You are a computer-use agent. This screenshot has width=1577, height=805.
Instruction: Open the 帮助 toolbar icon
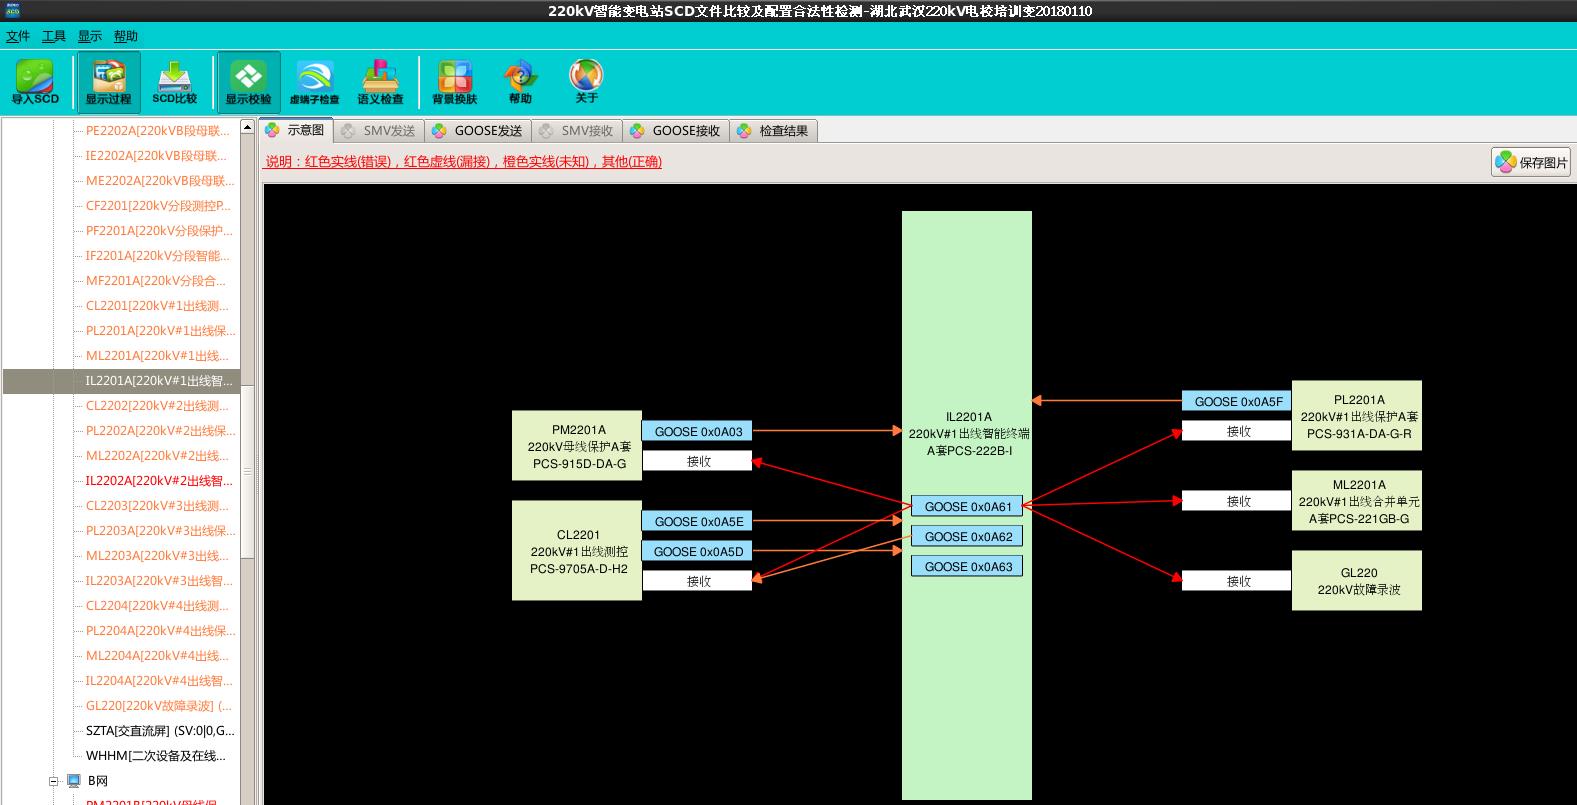520,82
